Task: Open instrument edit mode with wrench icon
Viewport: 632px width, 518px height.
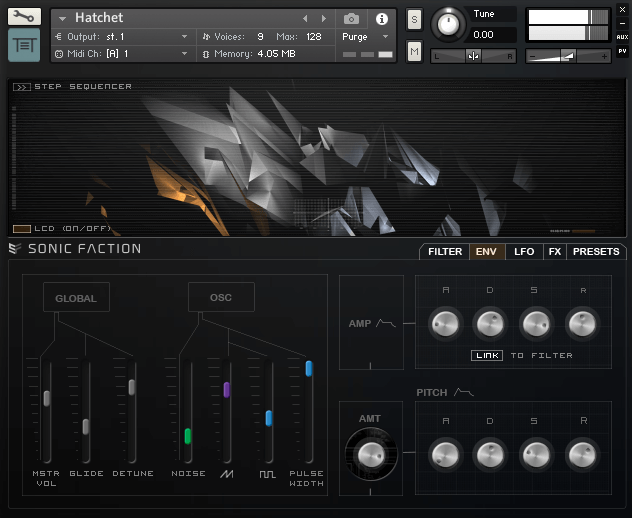Action: pos(24,17)
